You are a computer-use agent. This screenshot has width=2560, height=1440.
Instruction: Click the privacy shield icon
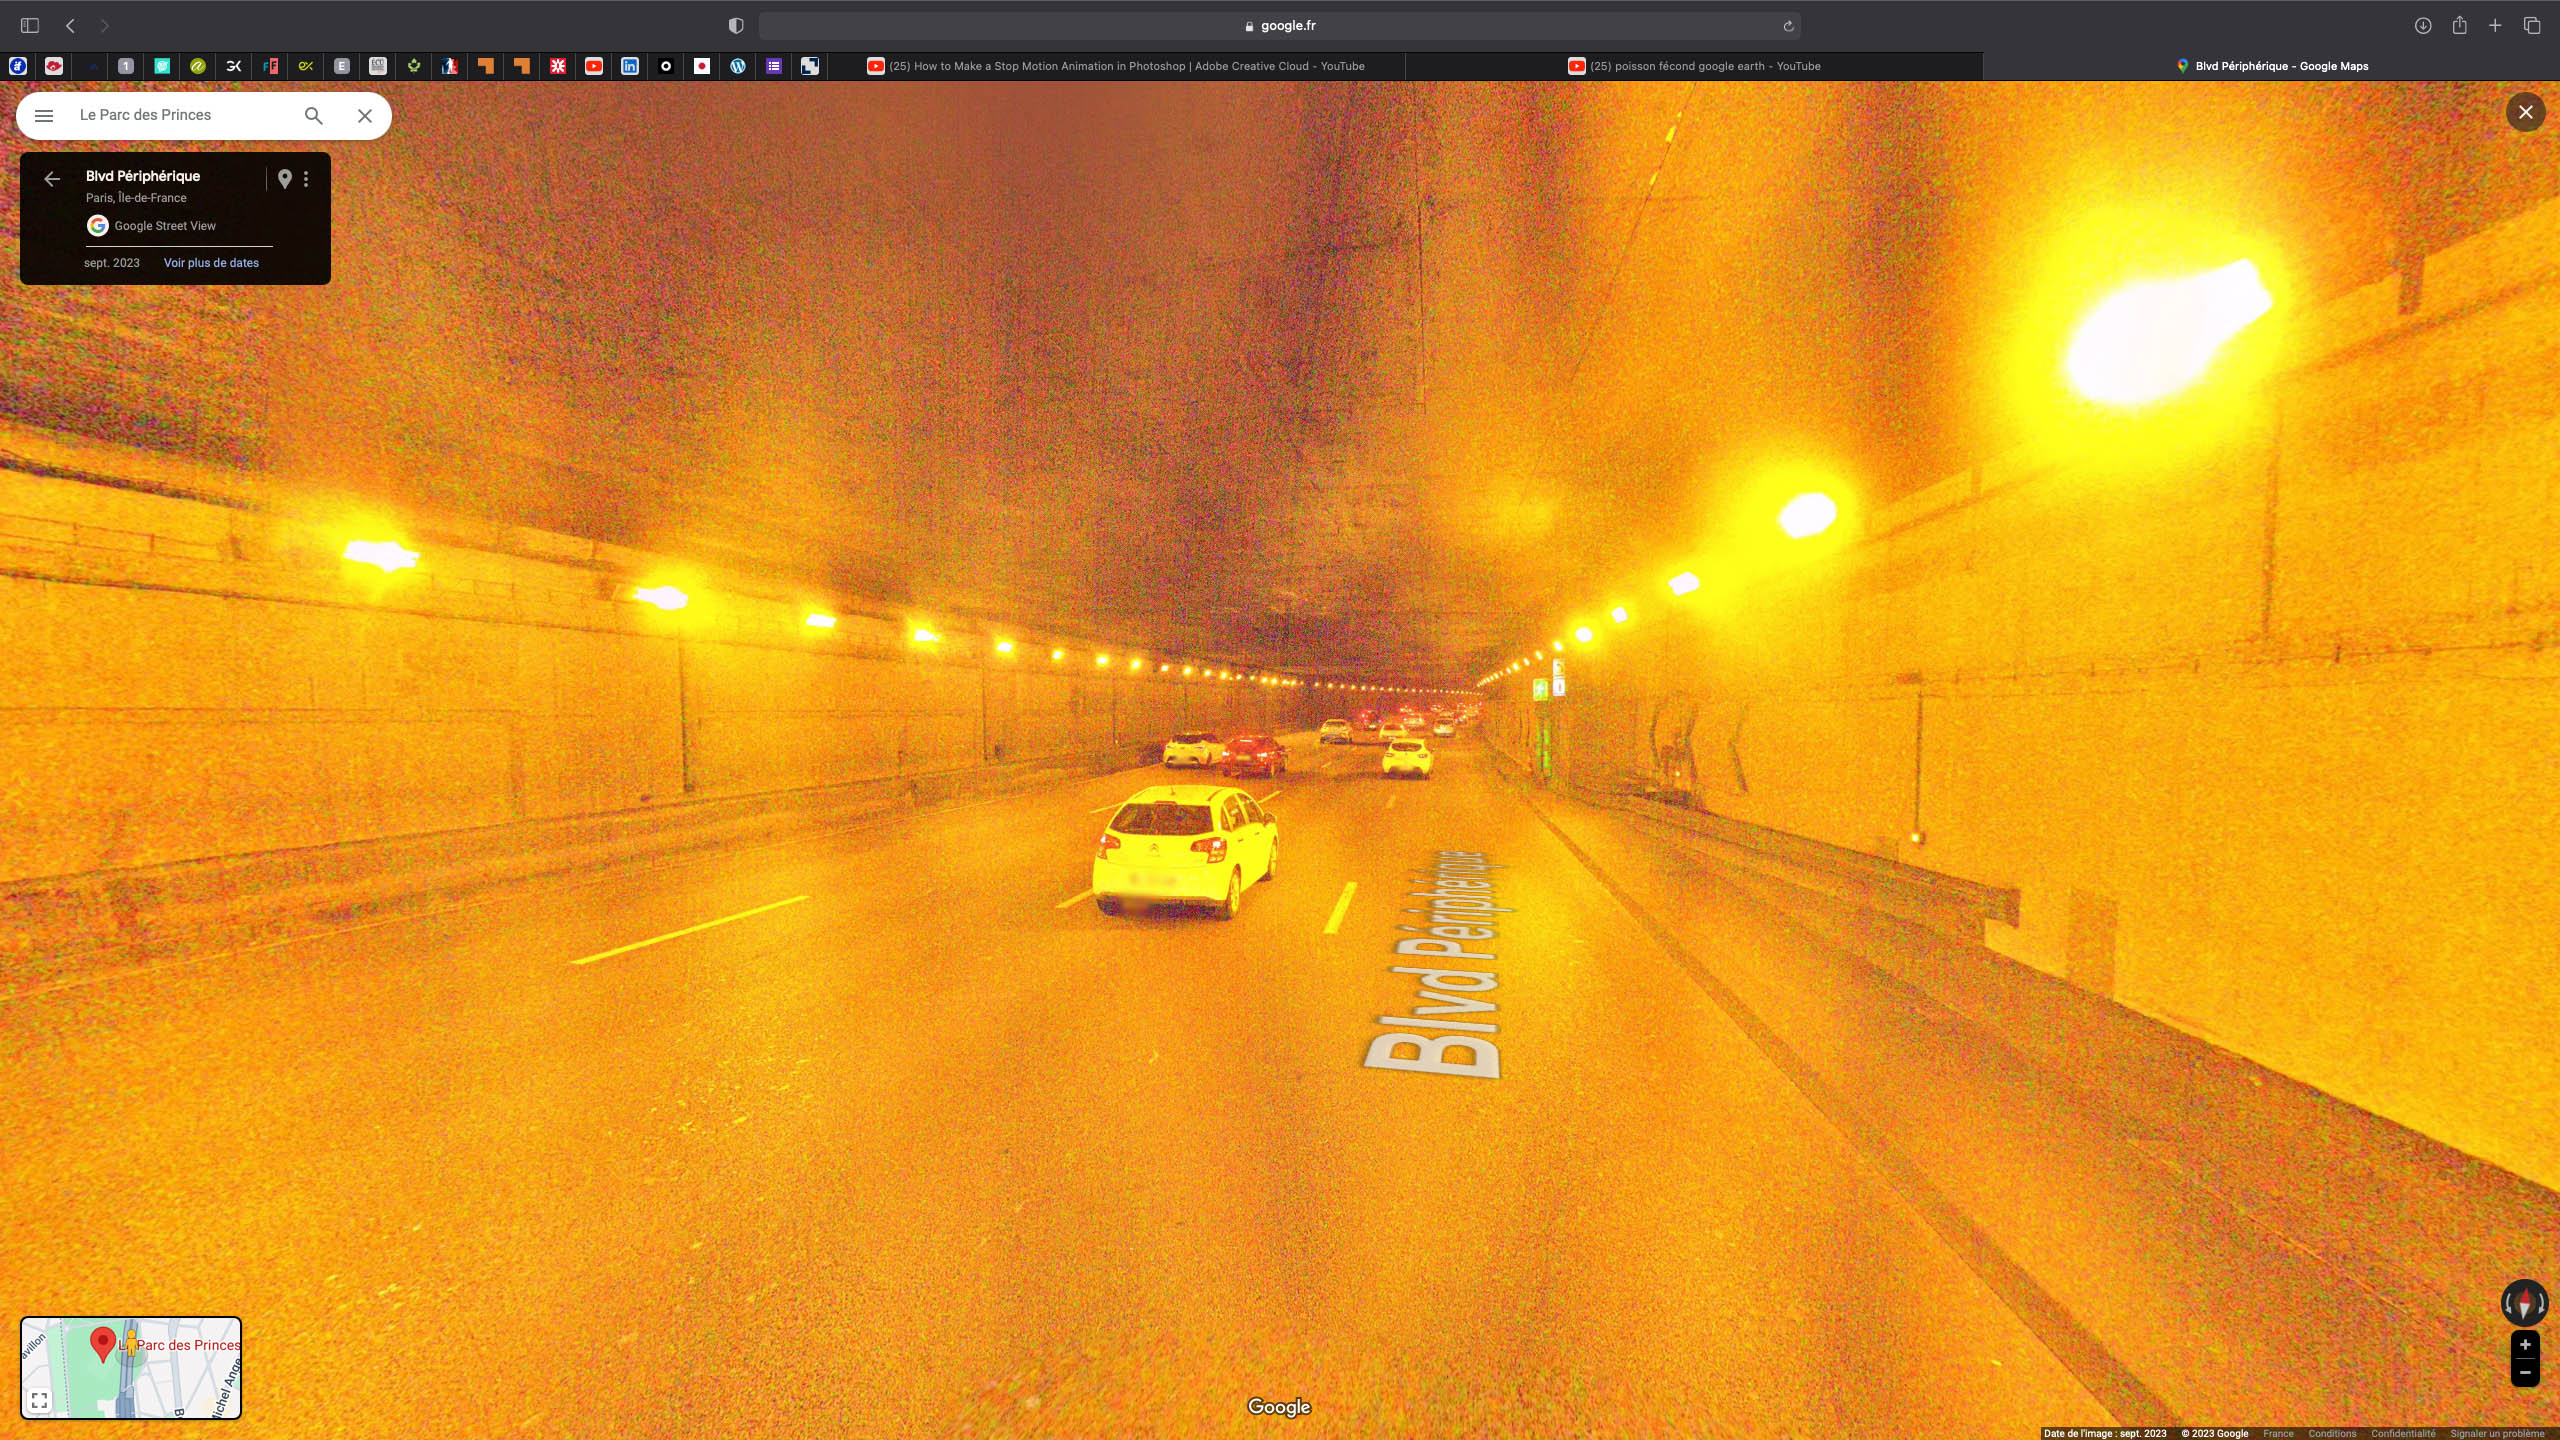pyautogui.click(x=736, y=26)
